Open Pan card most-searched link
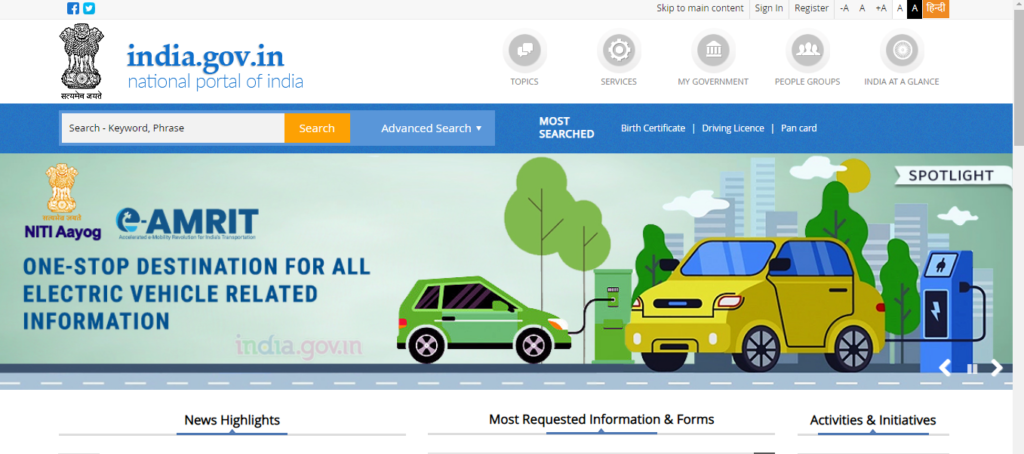Image resolution: width=1024 pixels, height=454 pixels. [x=799, y=128]
